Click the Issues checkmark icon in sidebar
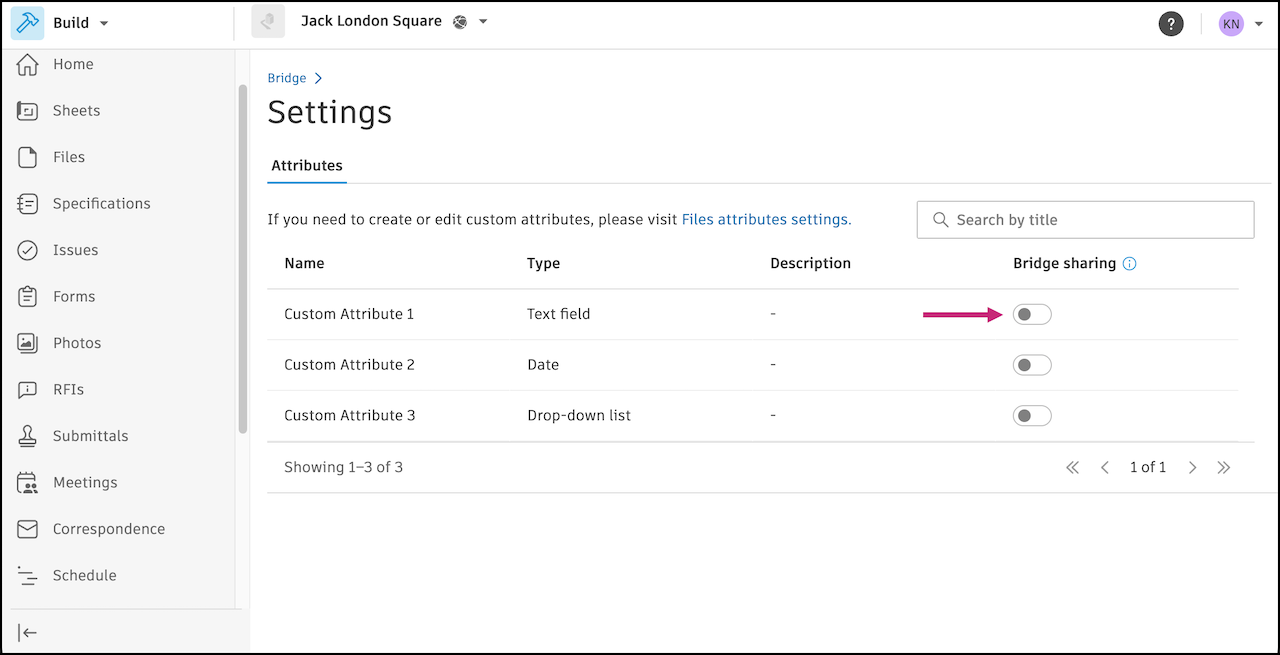Screen dimensions: 1280x655 (x=28, y=250)
